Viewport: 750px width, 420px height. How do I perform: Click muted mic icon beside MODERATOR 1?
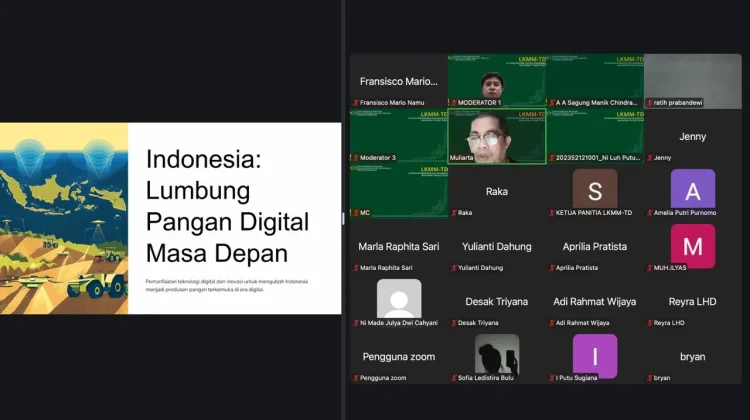(x=454, y=103)
